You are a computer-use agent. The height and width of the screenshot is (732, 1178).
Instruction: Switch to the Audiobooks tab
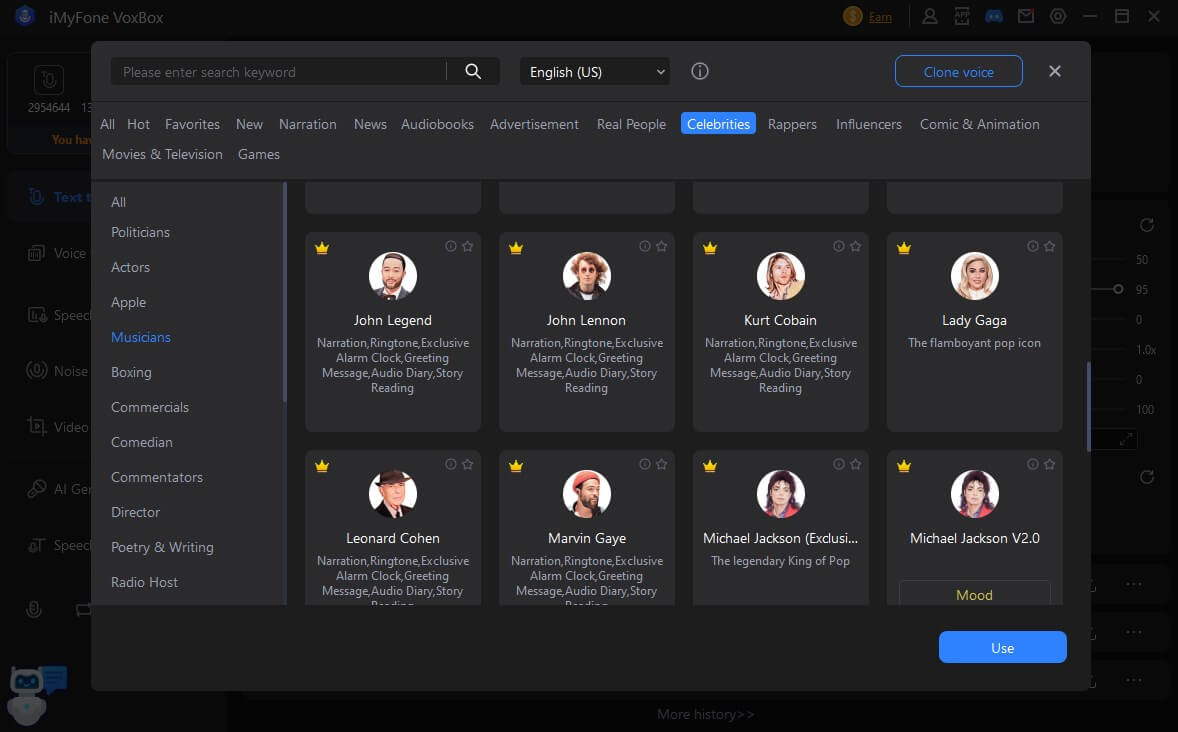pos(437,124)
